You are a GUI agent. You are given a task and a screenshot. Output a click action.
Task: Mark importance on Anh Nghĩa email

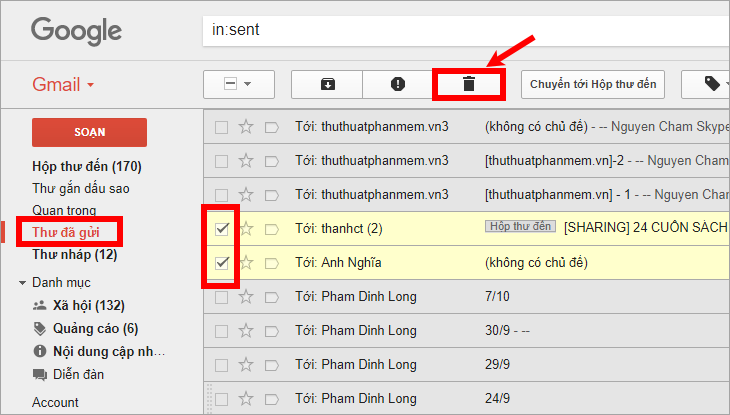point(271,263)
